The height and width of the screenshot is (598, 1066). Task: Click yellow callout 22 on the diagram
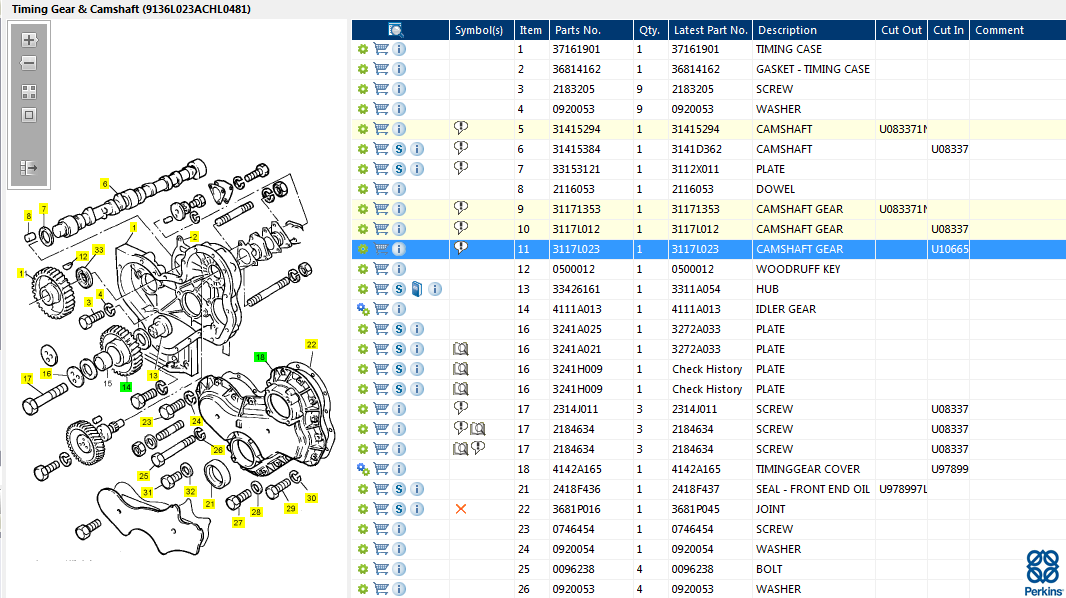tap(311, 344)
